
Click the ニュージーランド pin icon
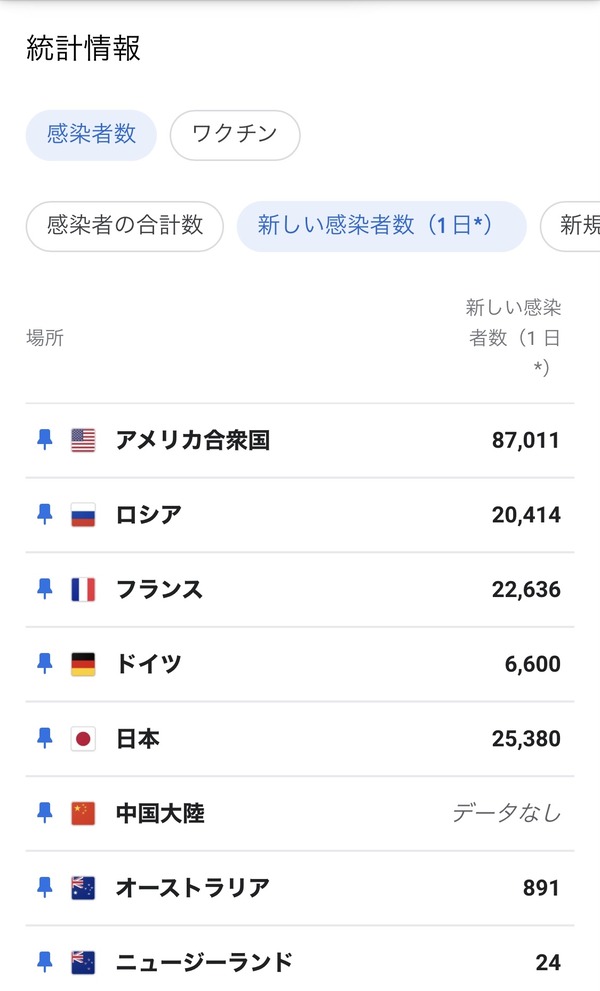(44, 962)
